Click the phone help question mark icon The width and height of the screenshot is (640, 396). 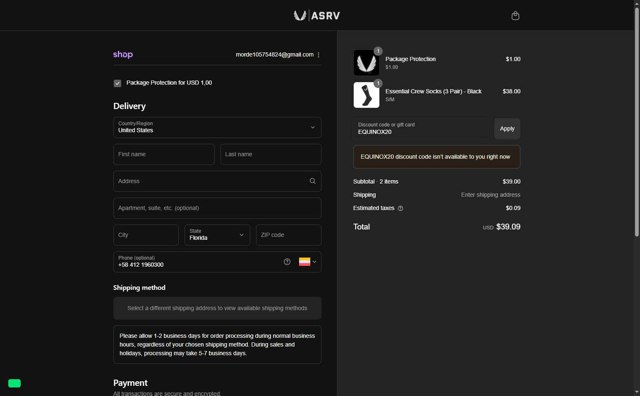287,262
